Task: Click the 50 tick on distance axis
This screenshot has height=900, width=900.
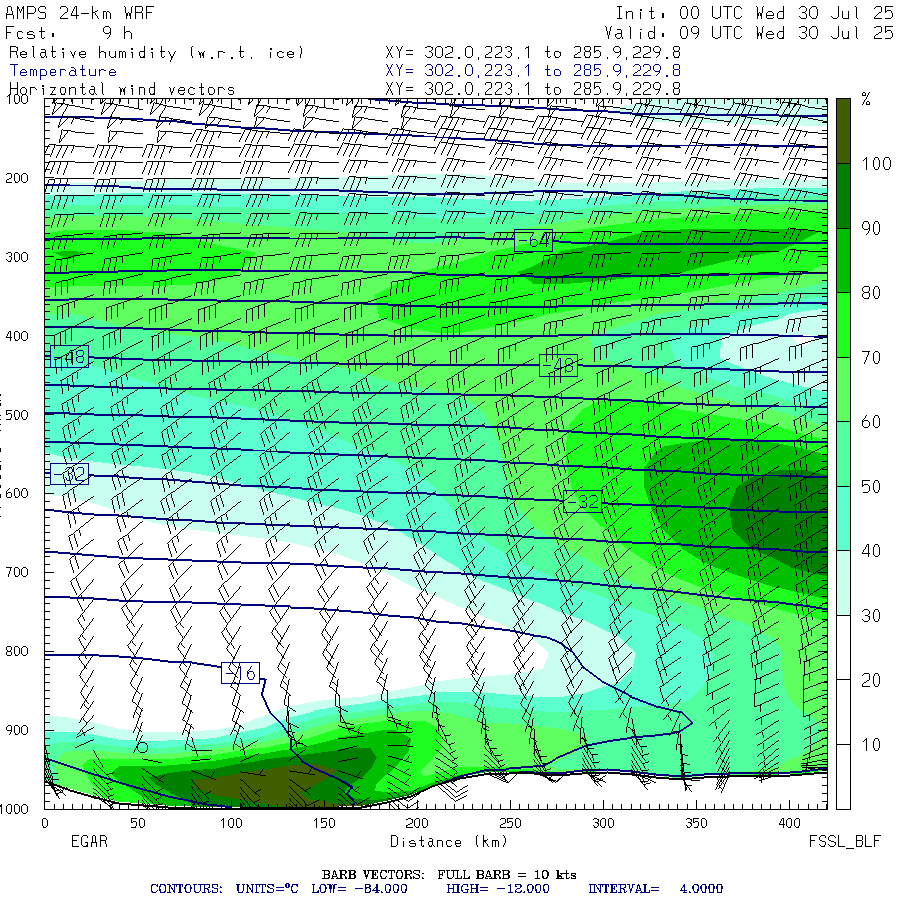Action: click(138, 823)
